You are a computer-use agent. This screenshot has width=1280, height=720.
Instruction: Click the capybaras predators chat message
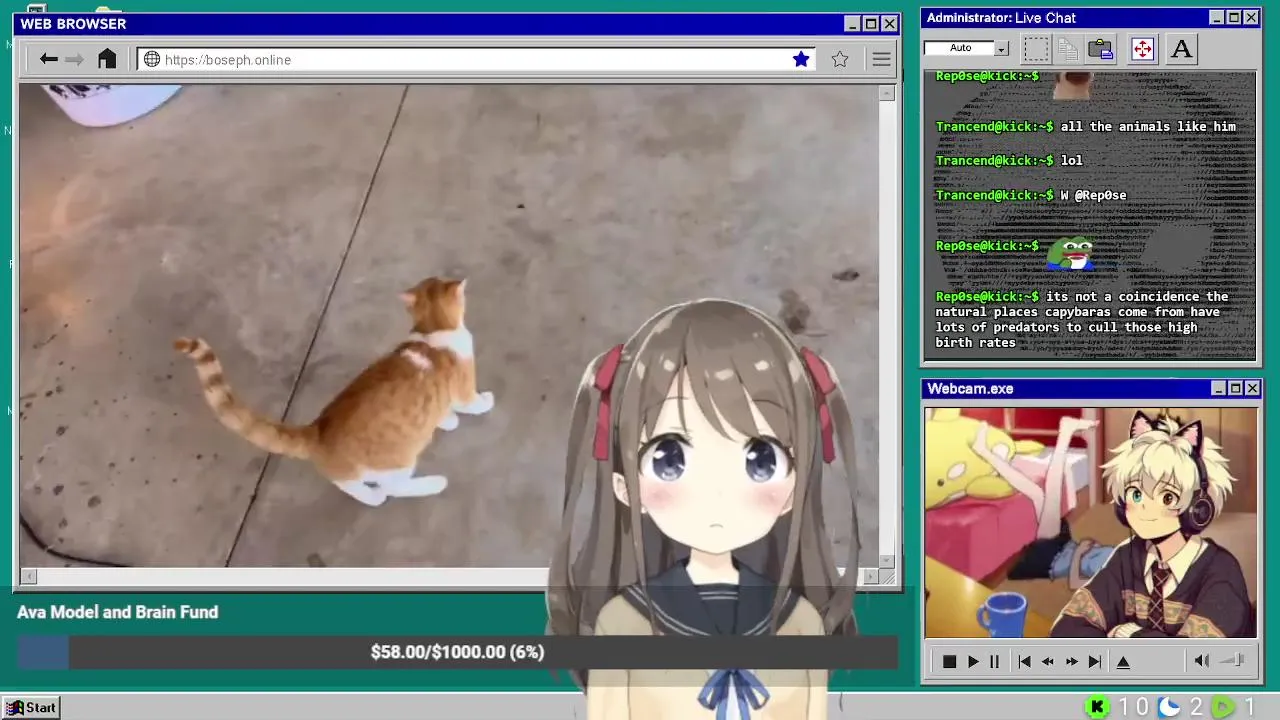[1083, 319]
